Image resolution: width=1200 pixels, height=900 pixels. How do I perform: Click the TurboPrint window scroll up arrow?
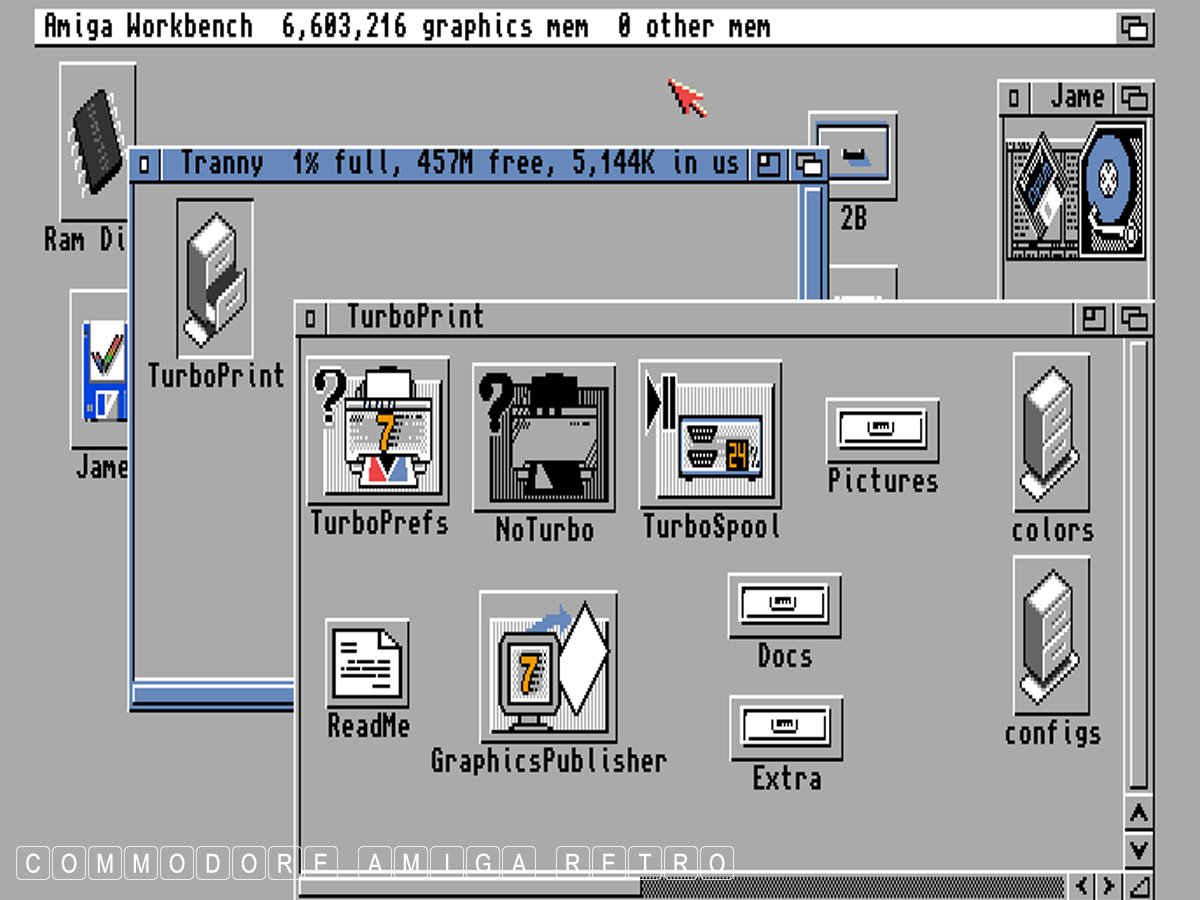click(1138, 813)
